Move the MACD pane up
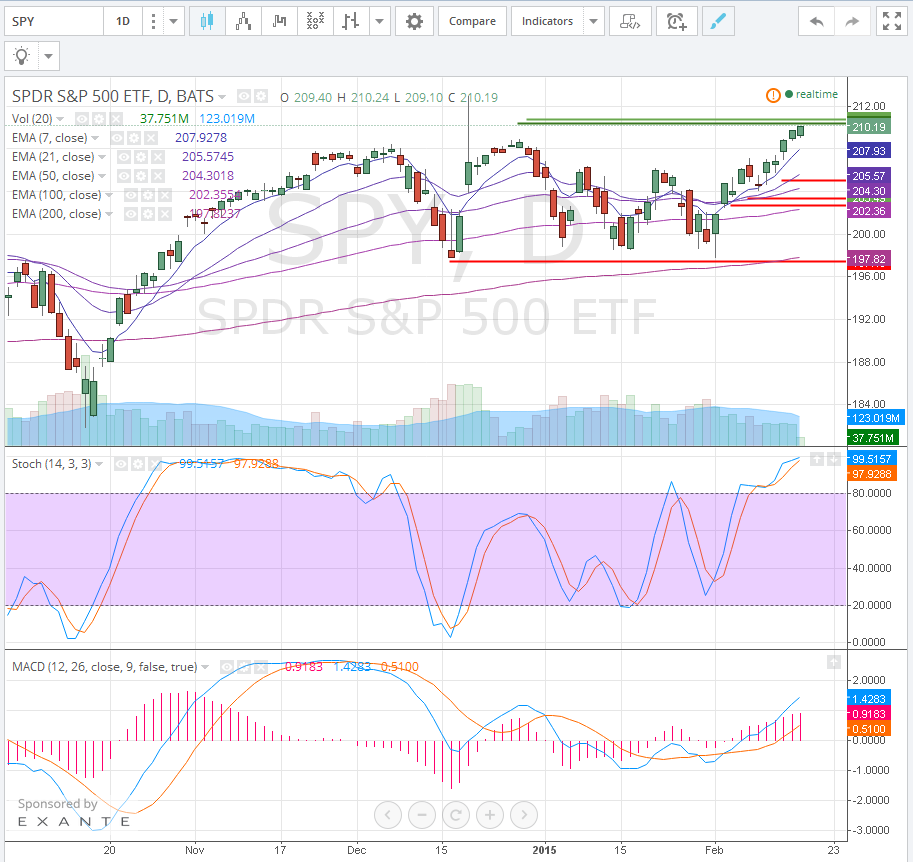Screen dimensions: 913x862 834,662
